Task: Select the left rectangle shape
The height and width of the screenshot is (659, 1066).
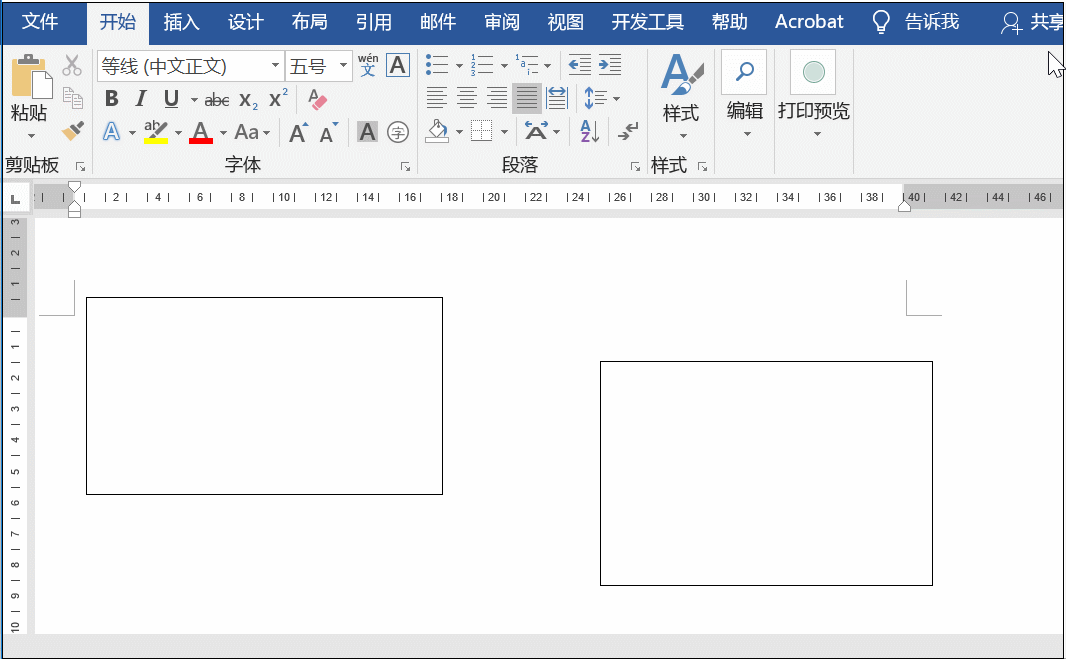Action: click(264, 396)
